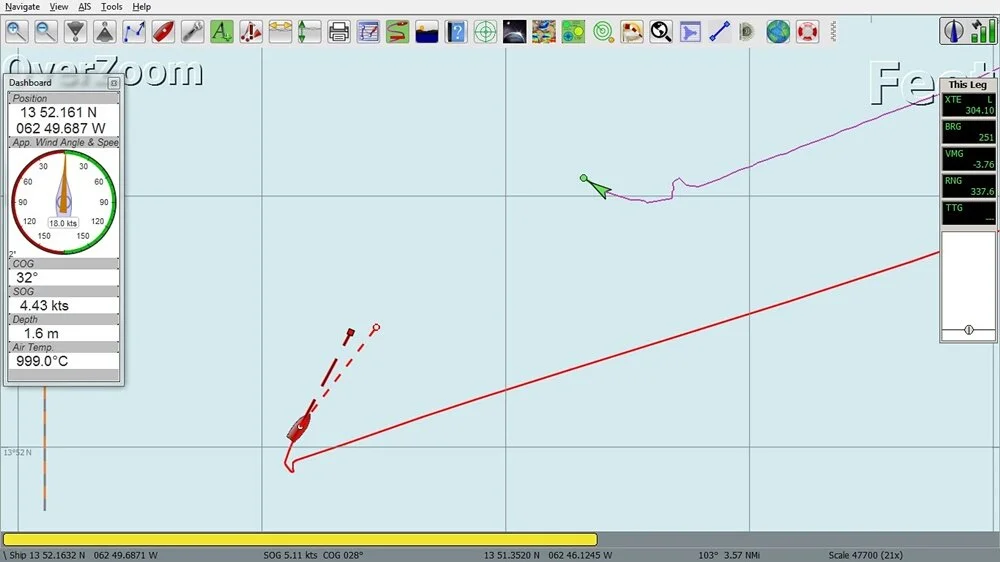Click the status bar Scale 47700 text
This screenshot has height=562, width=1000.
[x=865, y=555]
